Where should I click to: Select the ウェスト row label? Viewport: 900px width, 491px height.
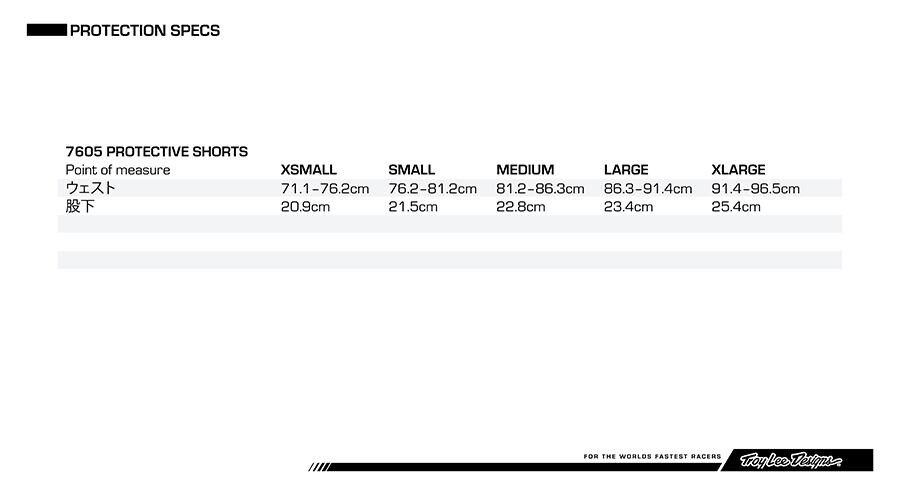(x=91, y=188)
